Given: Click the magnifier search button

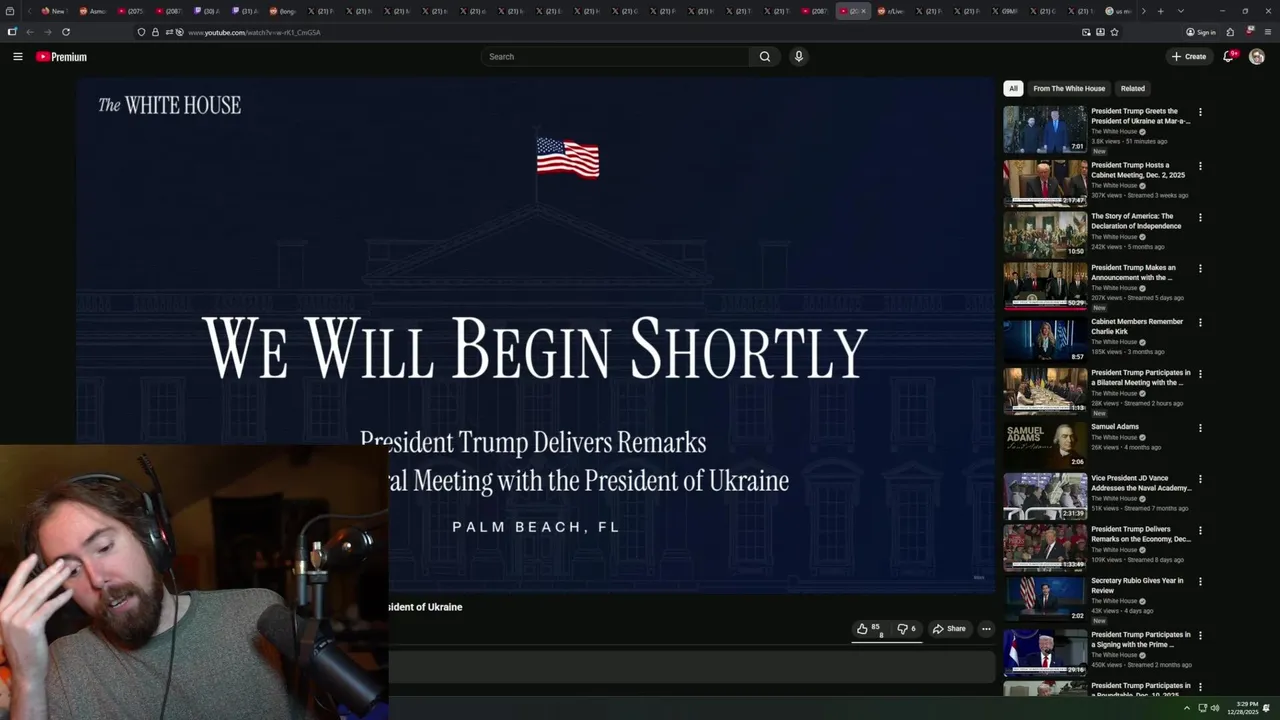Looking at the screenshot, I should click(x=765, y=57).
